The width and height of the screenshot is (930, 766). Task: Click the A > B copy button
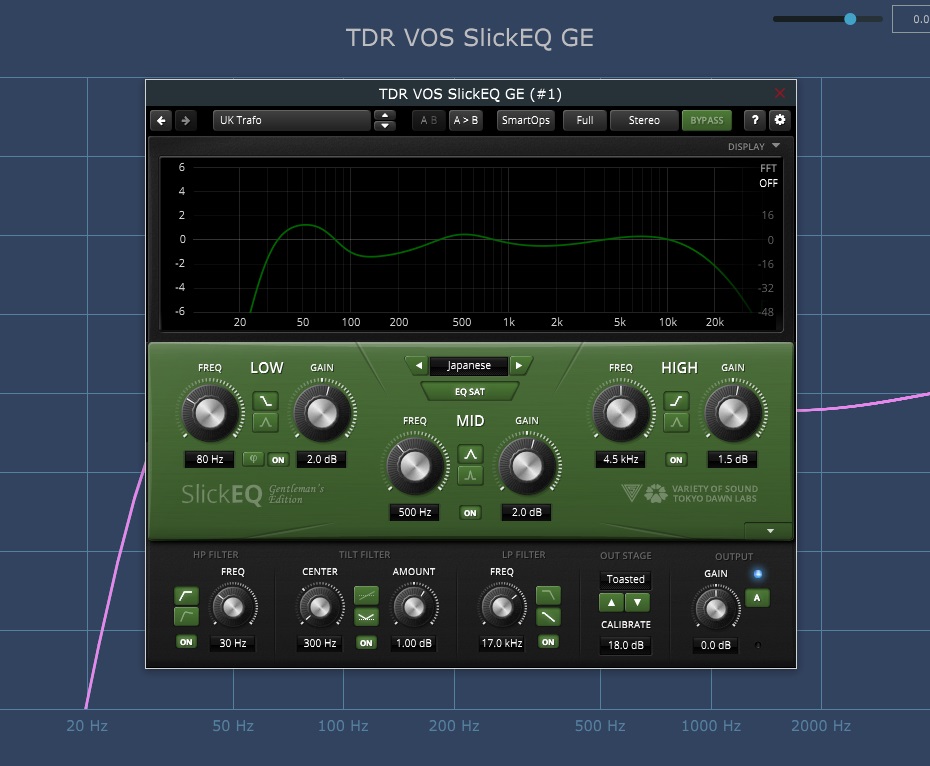(466, 120)
